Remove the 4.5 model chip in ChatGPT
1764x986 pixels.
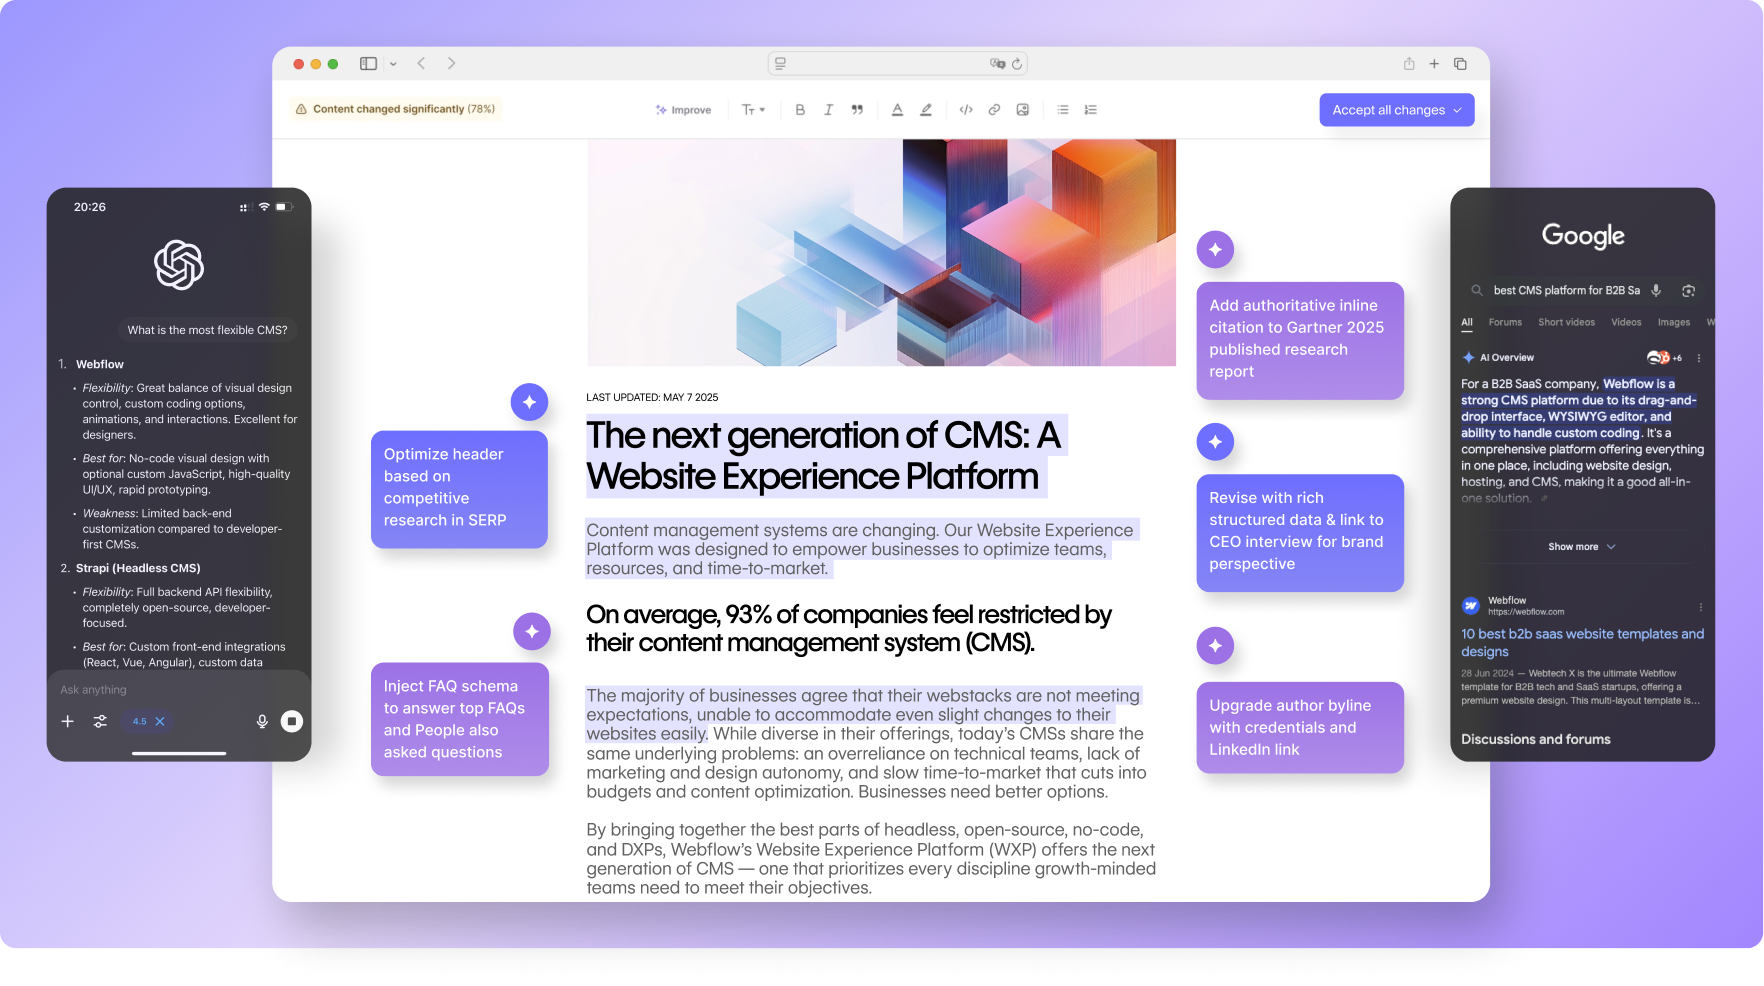click(160, 721)
